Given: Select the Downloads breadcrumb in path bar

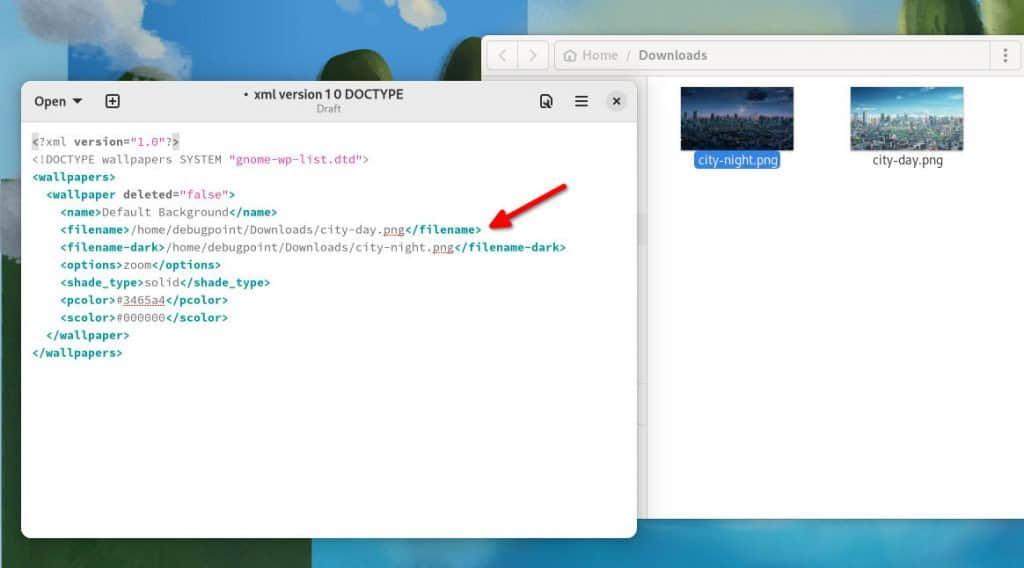Looking at the screenshot, I should 672,55.
